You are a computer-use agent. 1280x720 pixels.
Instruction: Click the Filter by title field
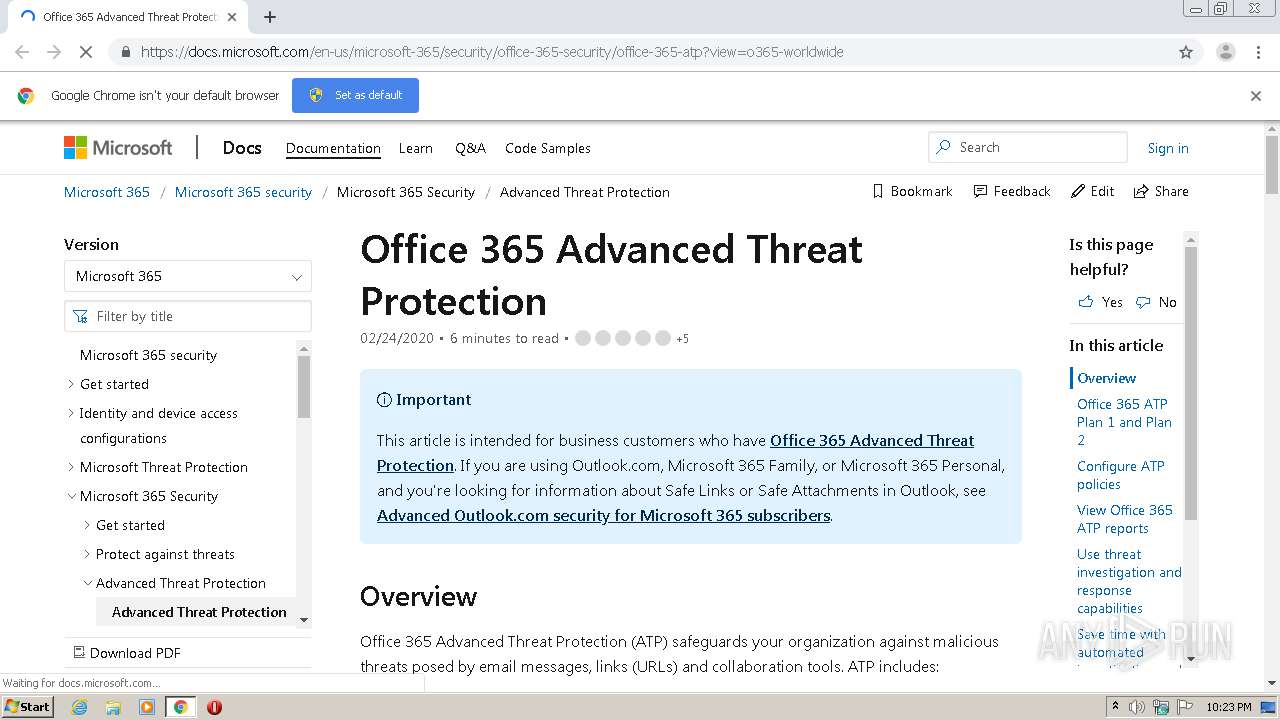click(188, 316)
